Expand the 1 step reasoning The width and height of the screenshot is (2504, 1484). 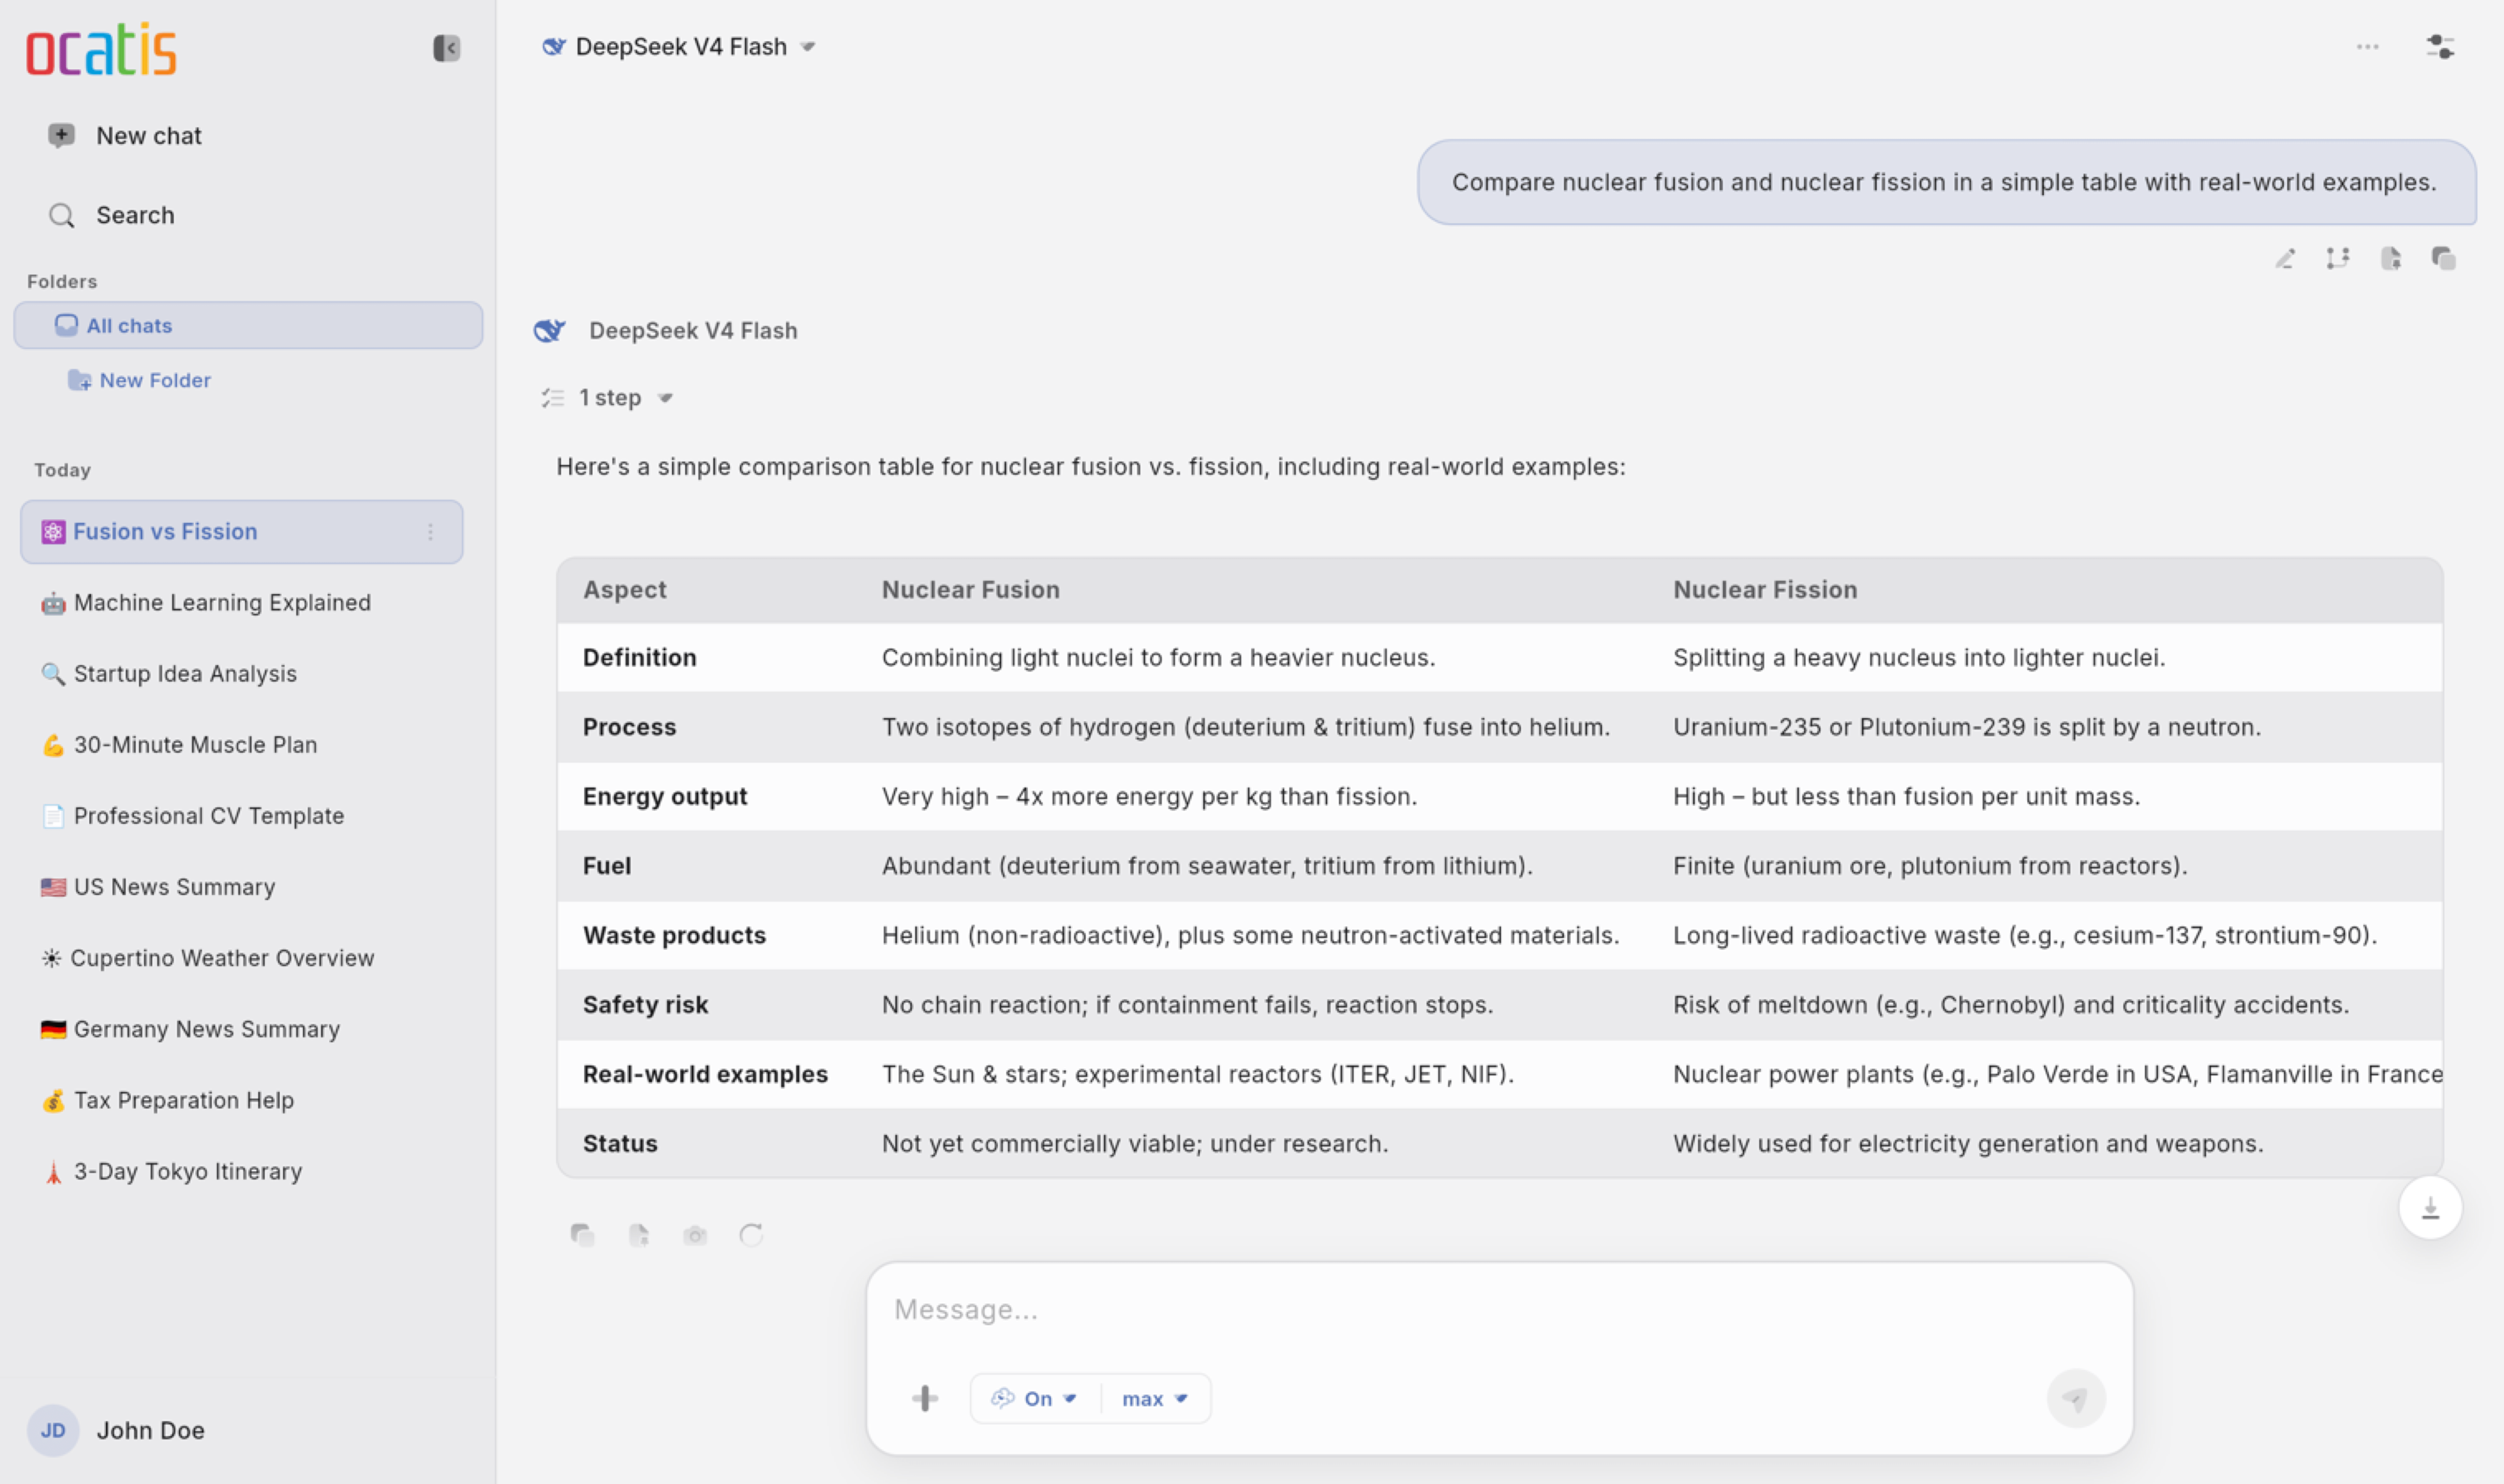(x=608, y=398)
